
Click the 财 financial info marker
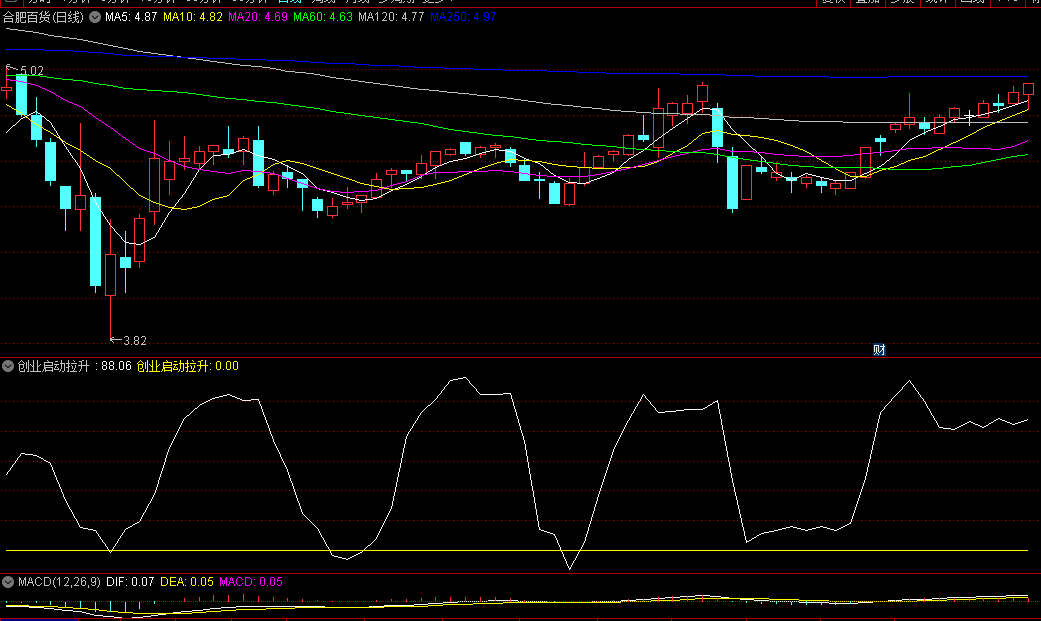[879, 349]
